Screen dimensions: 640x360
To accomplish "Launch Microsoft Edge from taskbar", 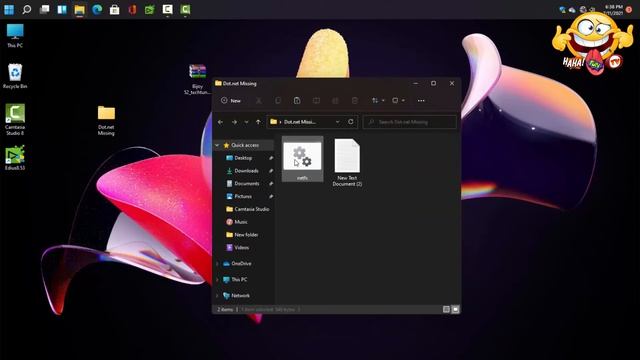I will pyautogui.click(x=97, y=9).
